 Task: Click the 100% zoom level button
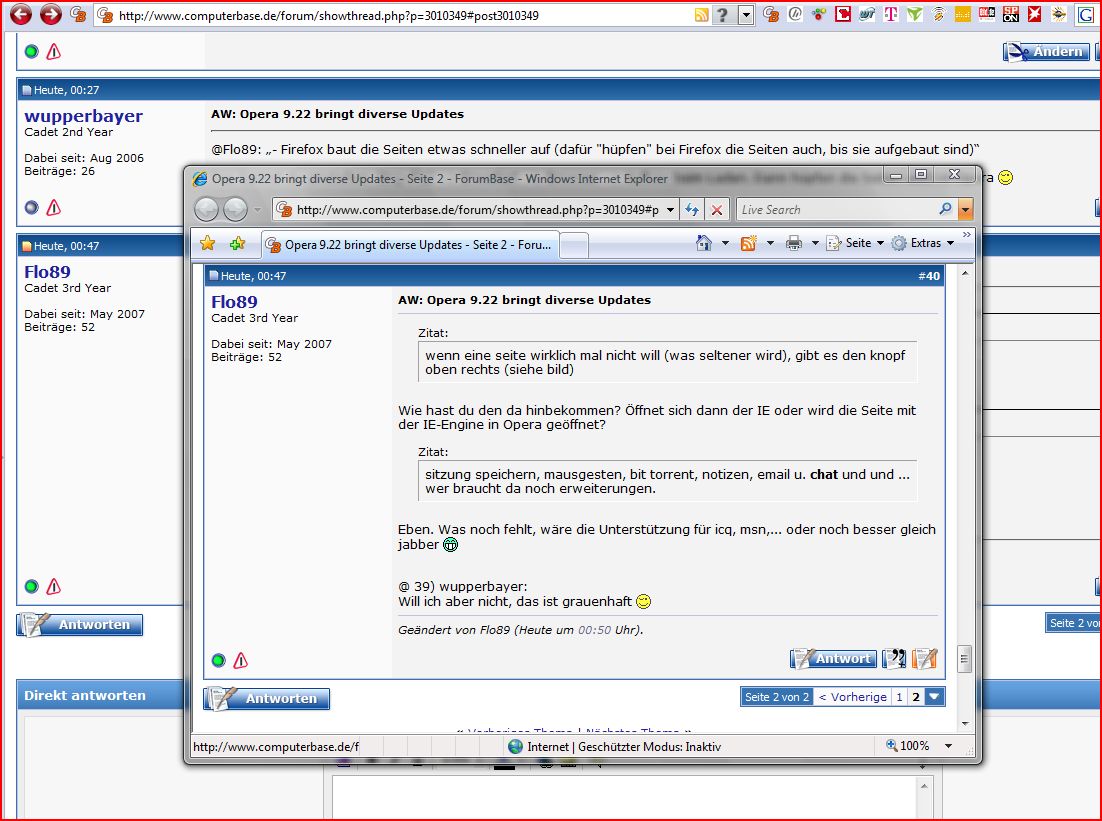click(908, 746)
